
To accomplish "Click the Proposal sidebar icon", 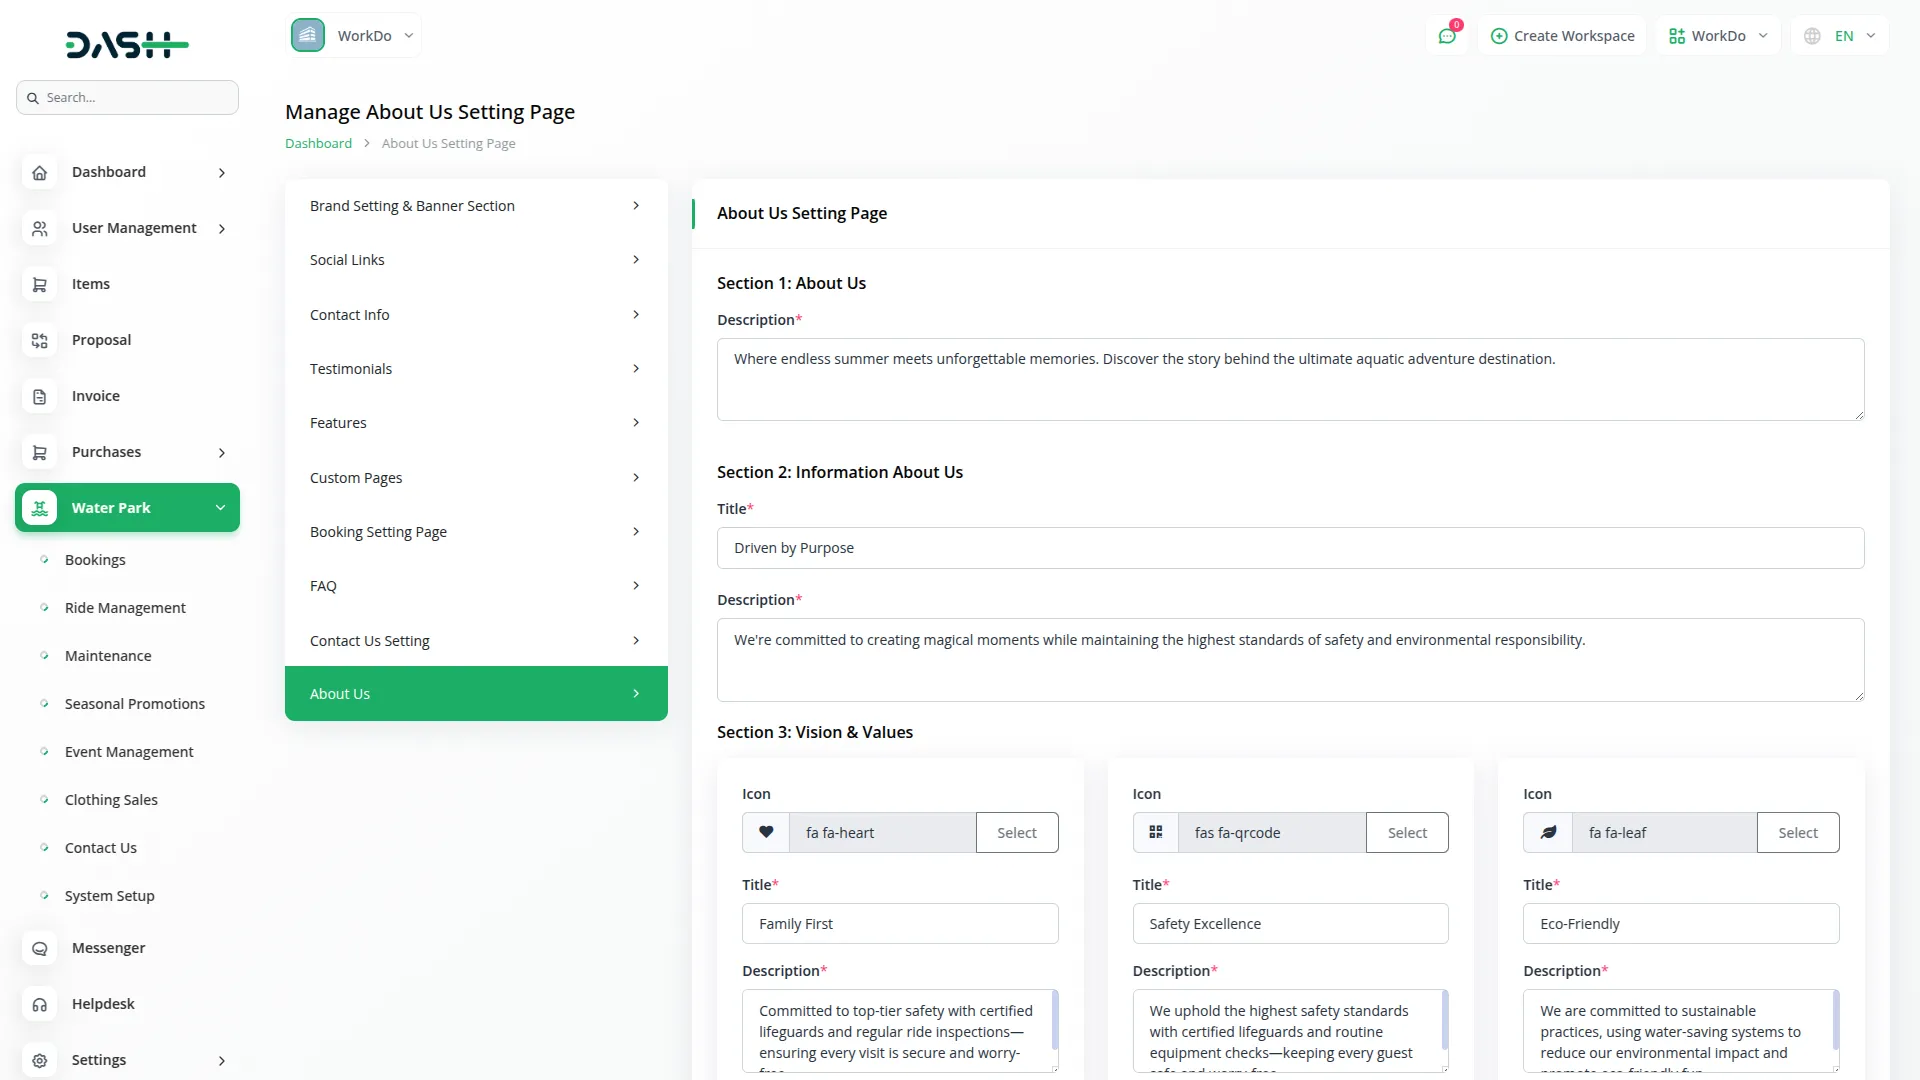I will [39, 341].
